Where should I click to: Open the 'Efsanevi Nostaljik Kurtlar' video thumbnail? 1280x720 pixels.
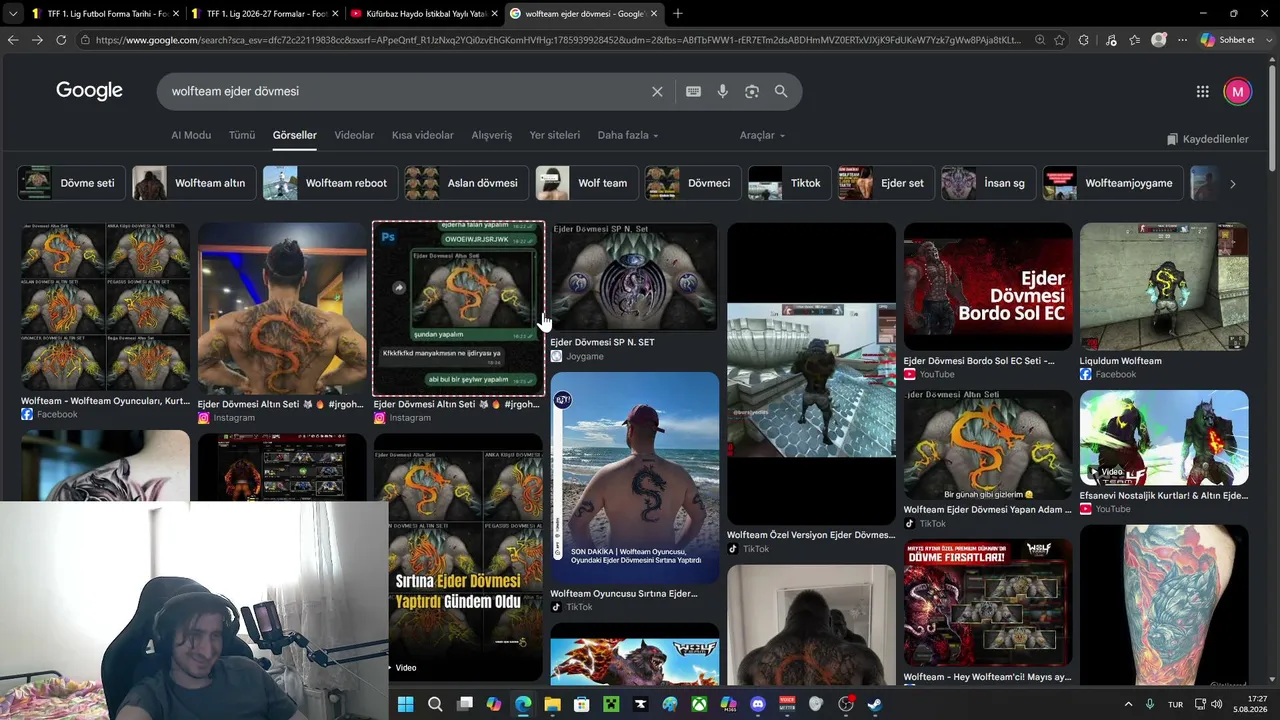(1164, 437)
